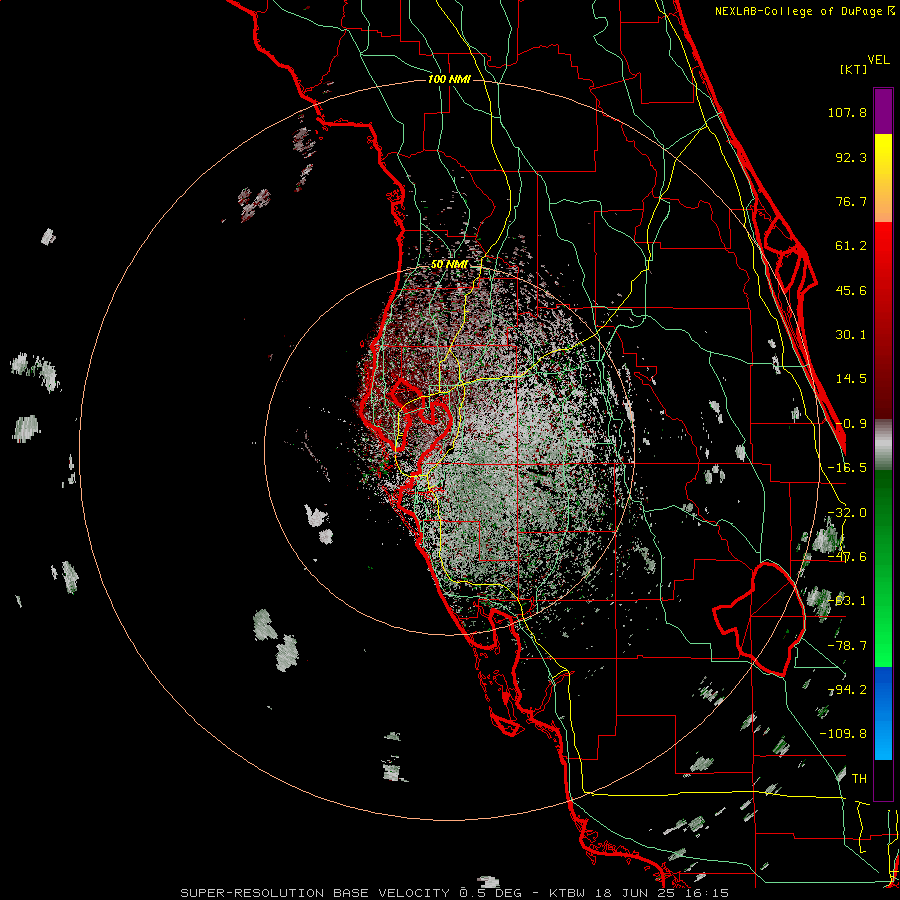The image size is (900, 900).
Task: Click the [KT] units label
Action: click(854, 69)
